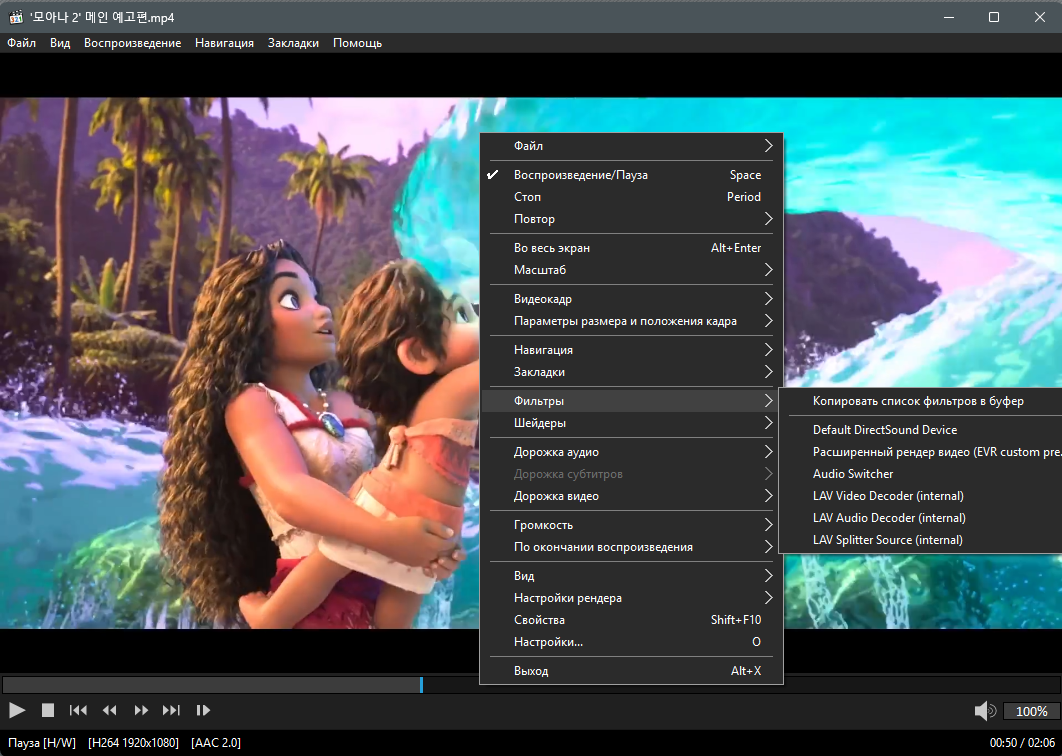Choose Стоп in the context menu
The height and width of the screenshot is (756, 1062).
(631, 196)
